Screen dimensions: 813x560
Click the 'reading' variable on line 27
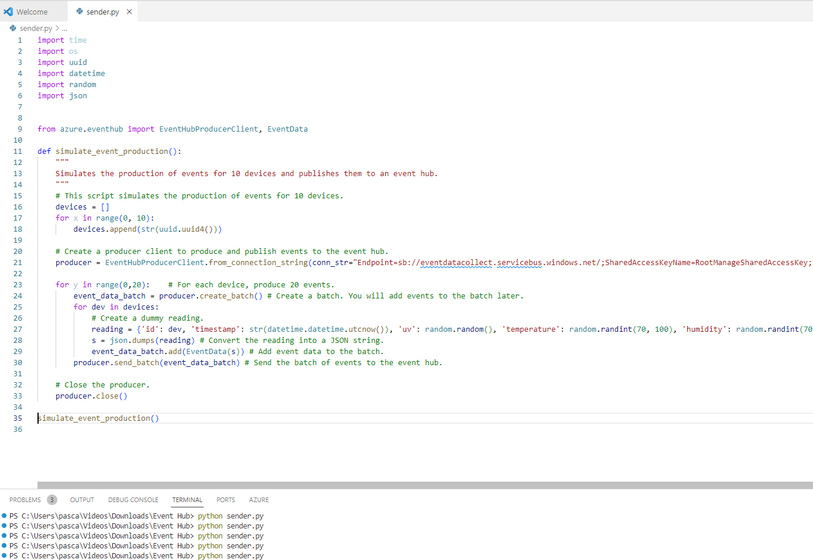tap(107, 329)
